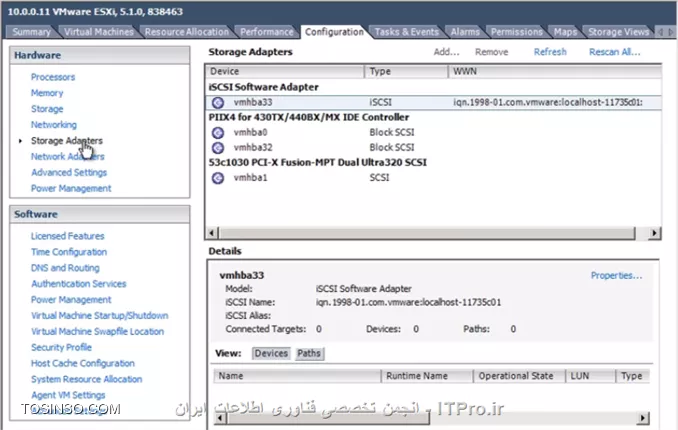
Task: Open Power Management under Software
Action: (x=71, y=300)
